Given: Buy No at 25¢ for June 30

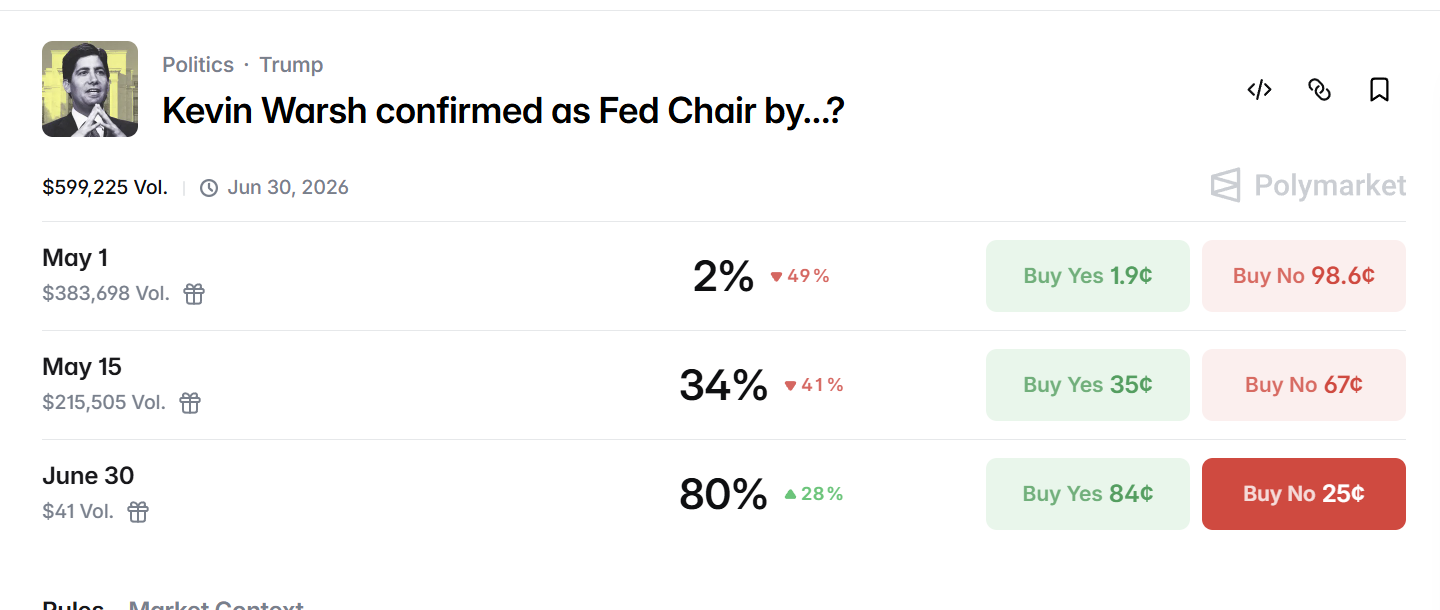Looking at the screenshot, I should [1304, 494].
